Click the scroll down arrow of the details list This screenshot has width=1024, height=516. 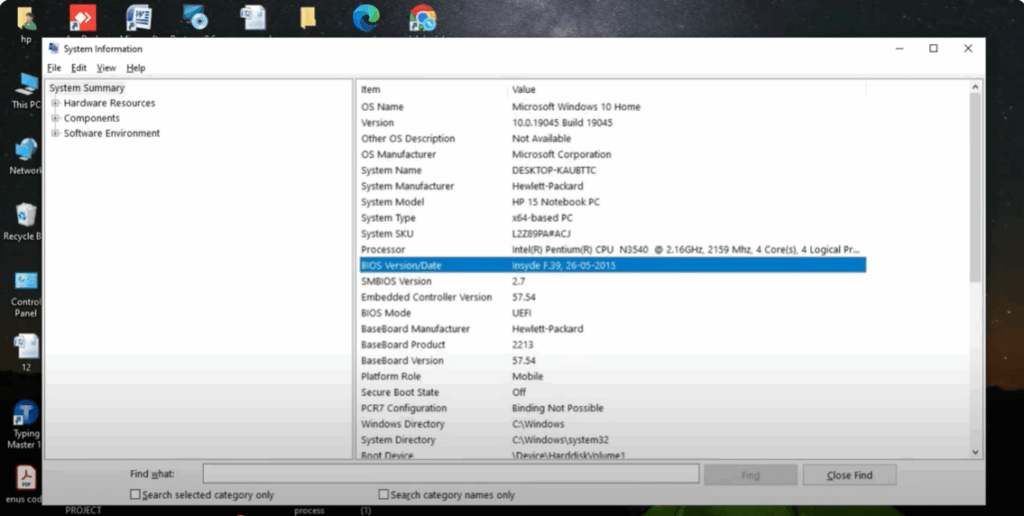click(x=975, y=452)
